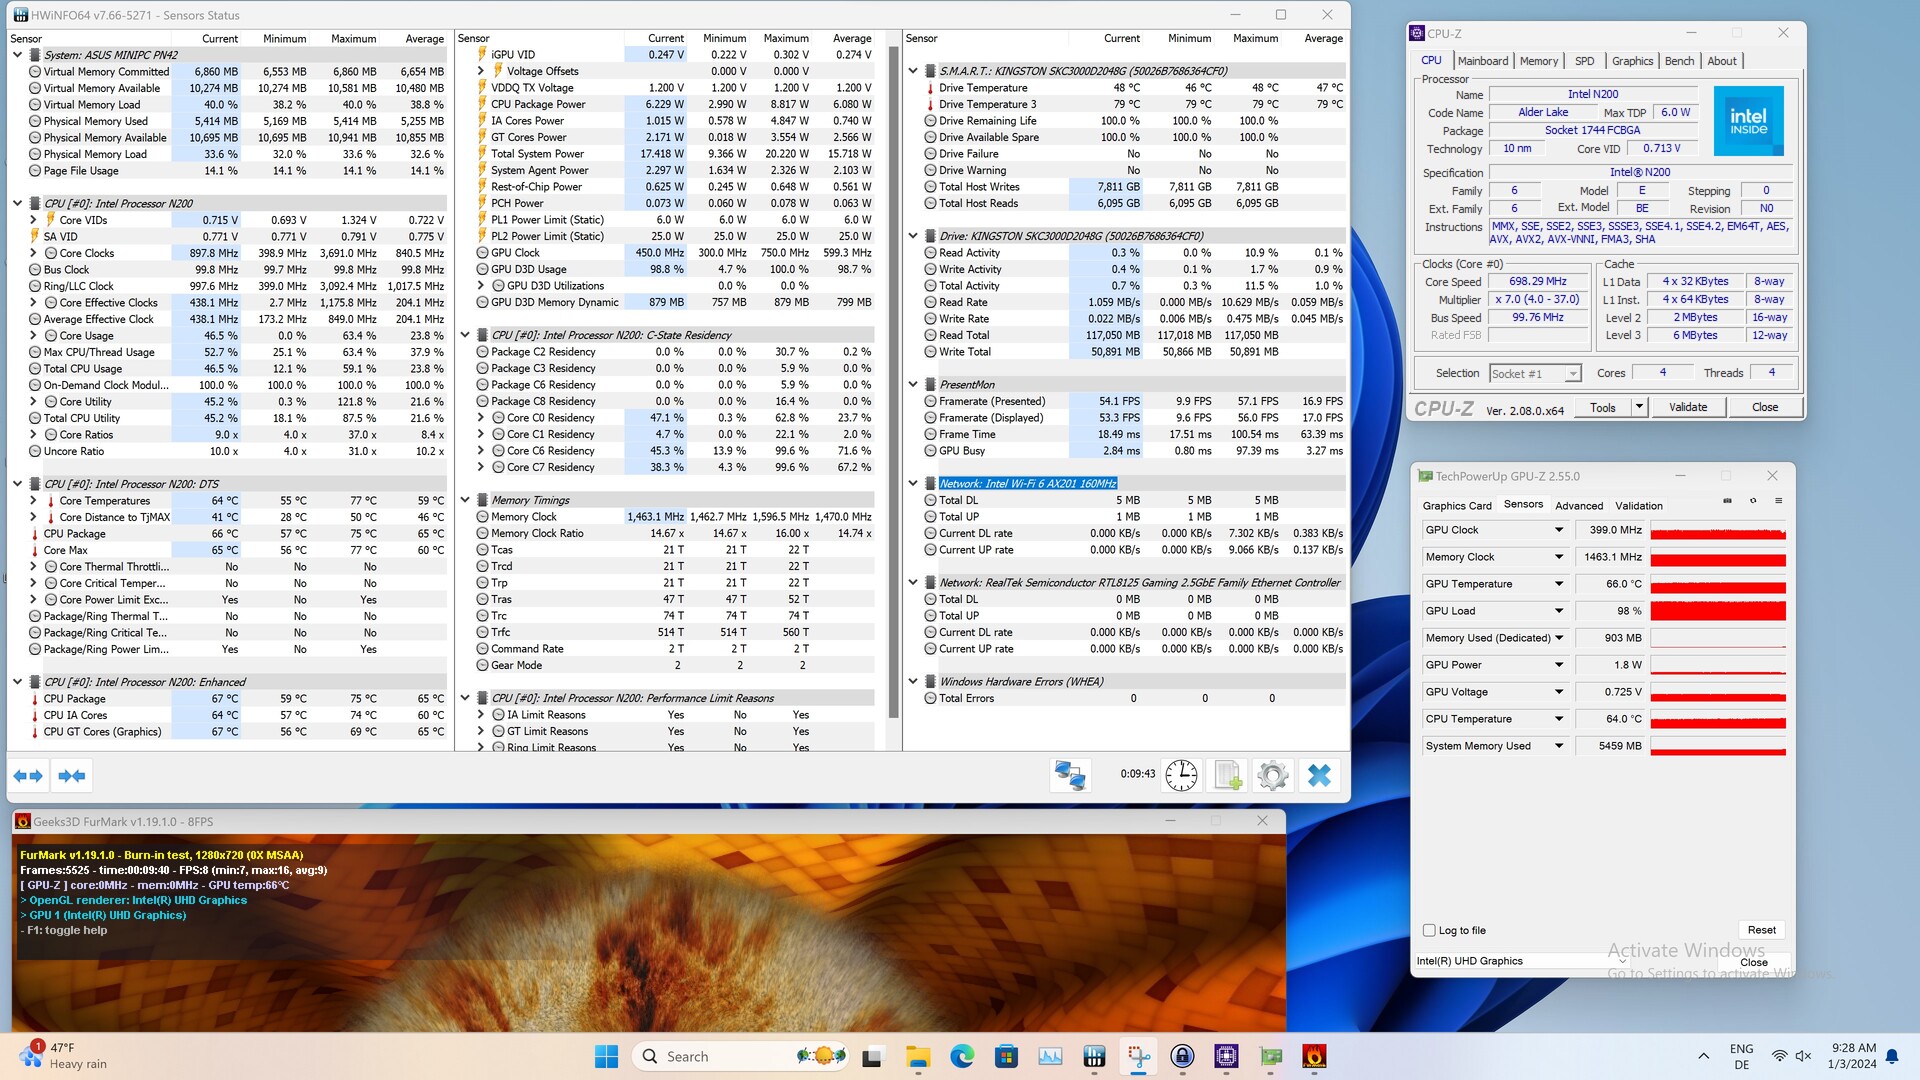Open GPU-Z hamburger menu icon
1920x1080 pixels.
pos(1778,501)
